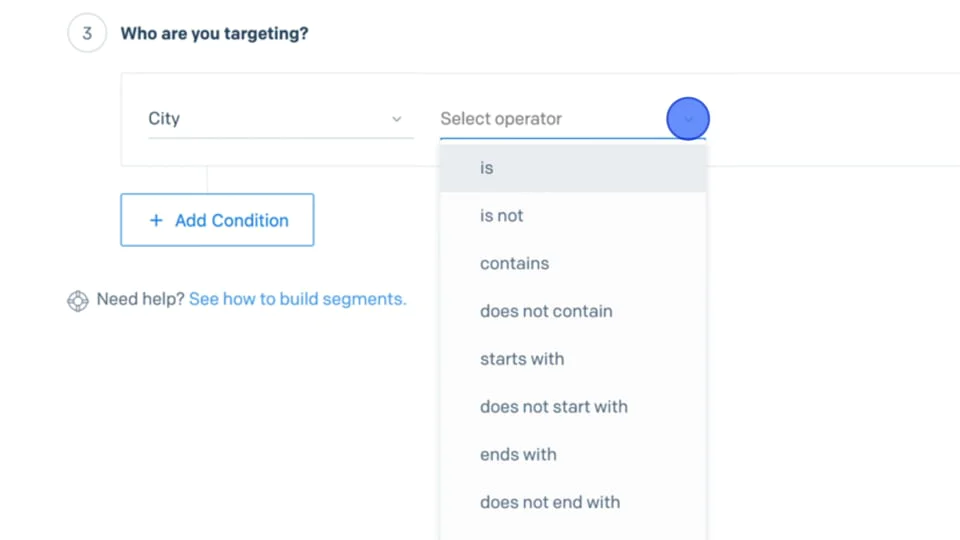Image resolution: width=960 pixels, height=540 pixels.
Task: Open the City attribute selector
Action: (x=280, y=119)
